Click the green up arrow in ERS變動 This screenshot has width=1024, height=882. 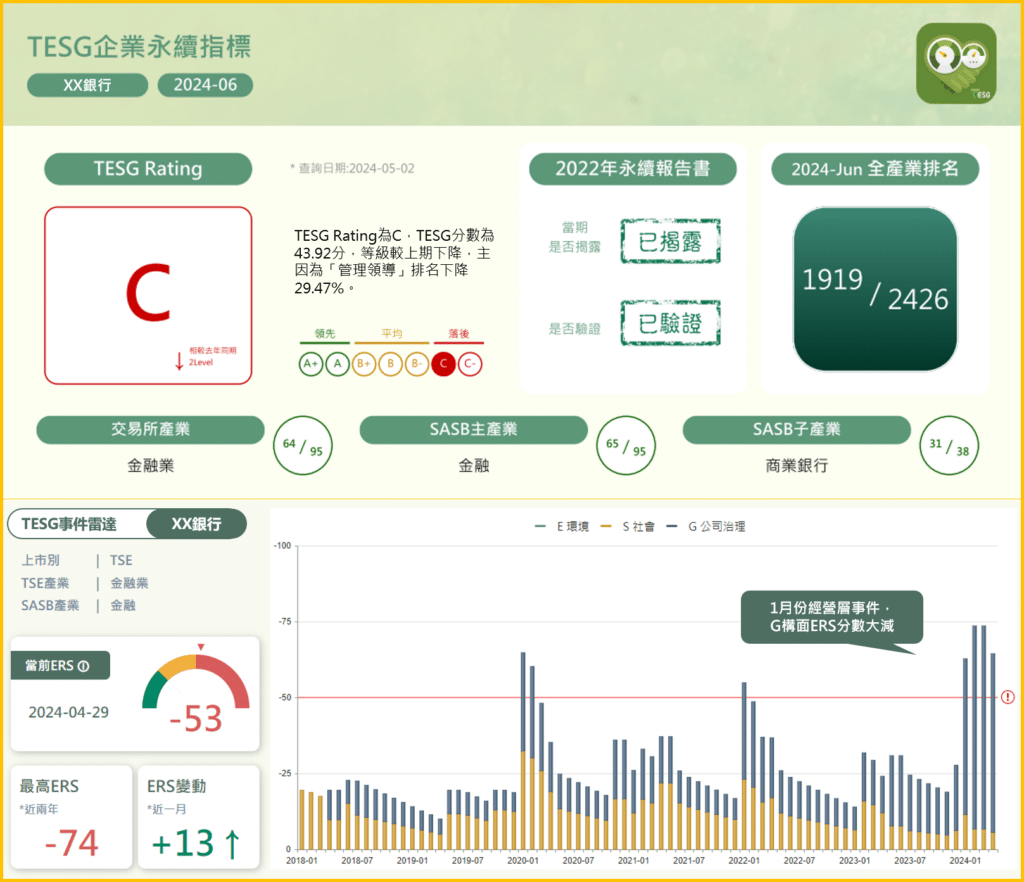coord(232,844)
